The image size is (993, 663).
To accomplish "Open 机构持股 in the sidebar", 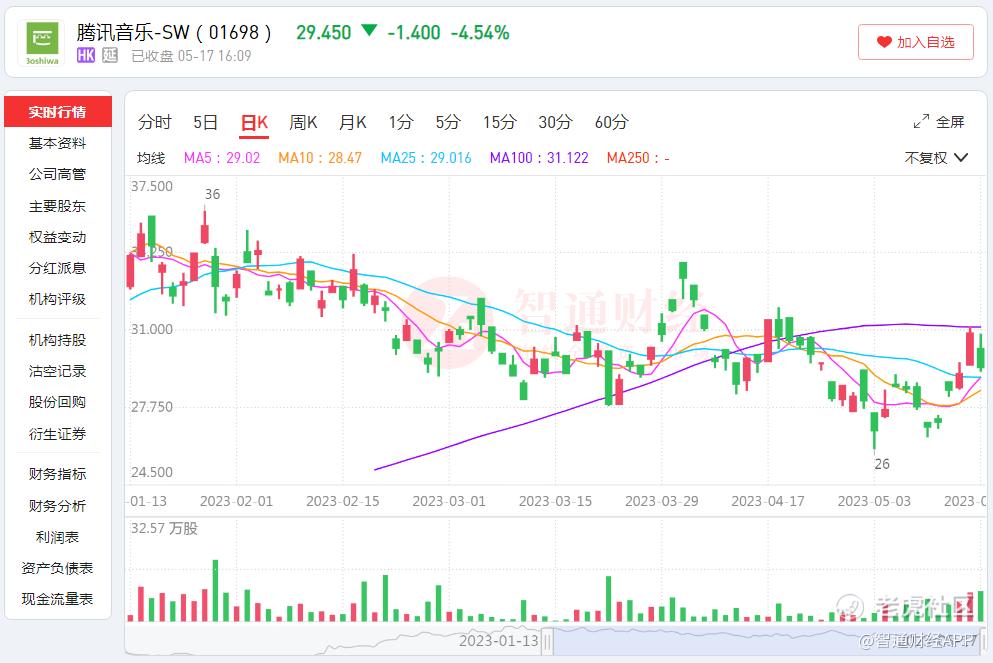I will [x=58, y=340].
